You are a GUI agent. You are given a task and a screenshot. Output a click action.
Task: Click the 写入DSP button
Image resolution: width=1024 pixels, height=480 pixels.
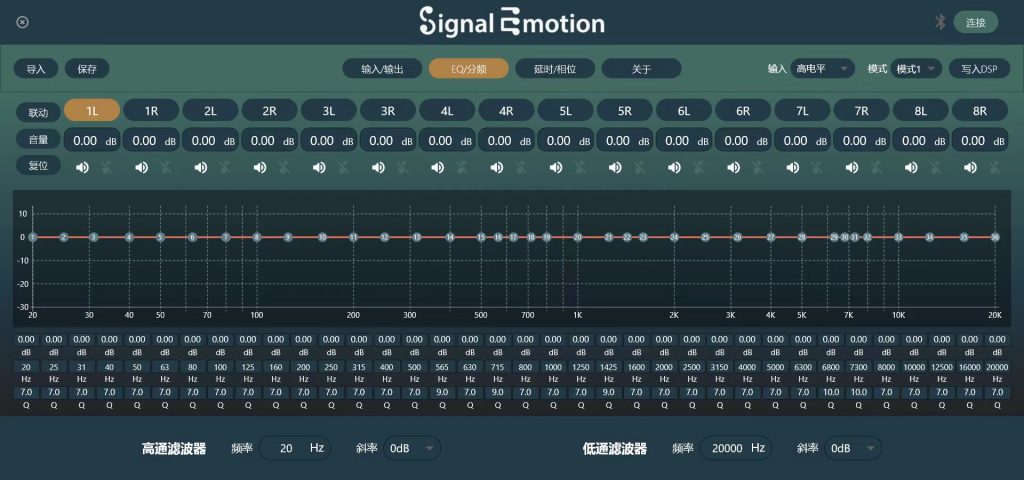coord(980,69)
